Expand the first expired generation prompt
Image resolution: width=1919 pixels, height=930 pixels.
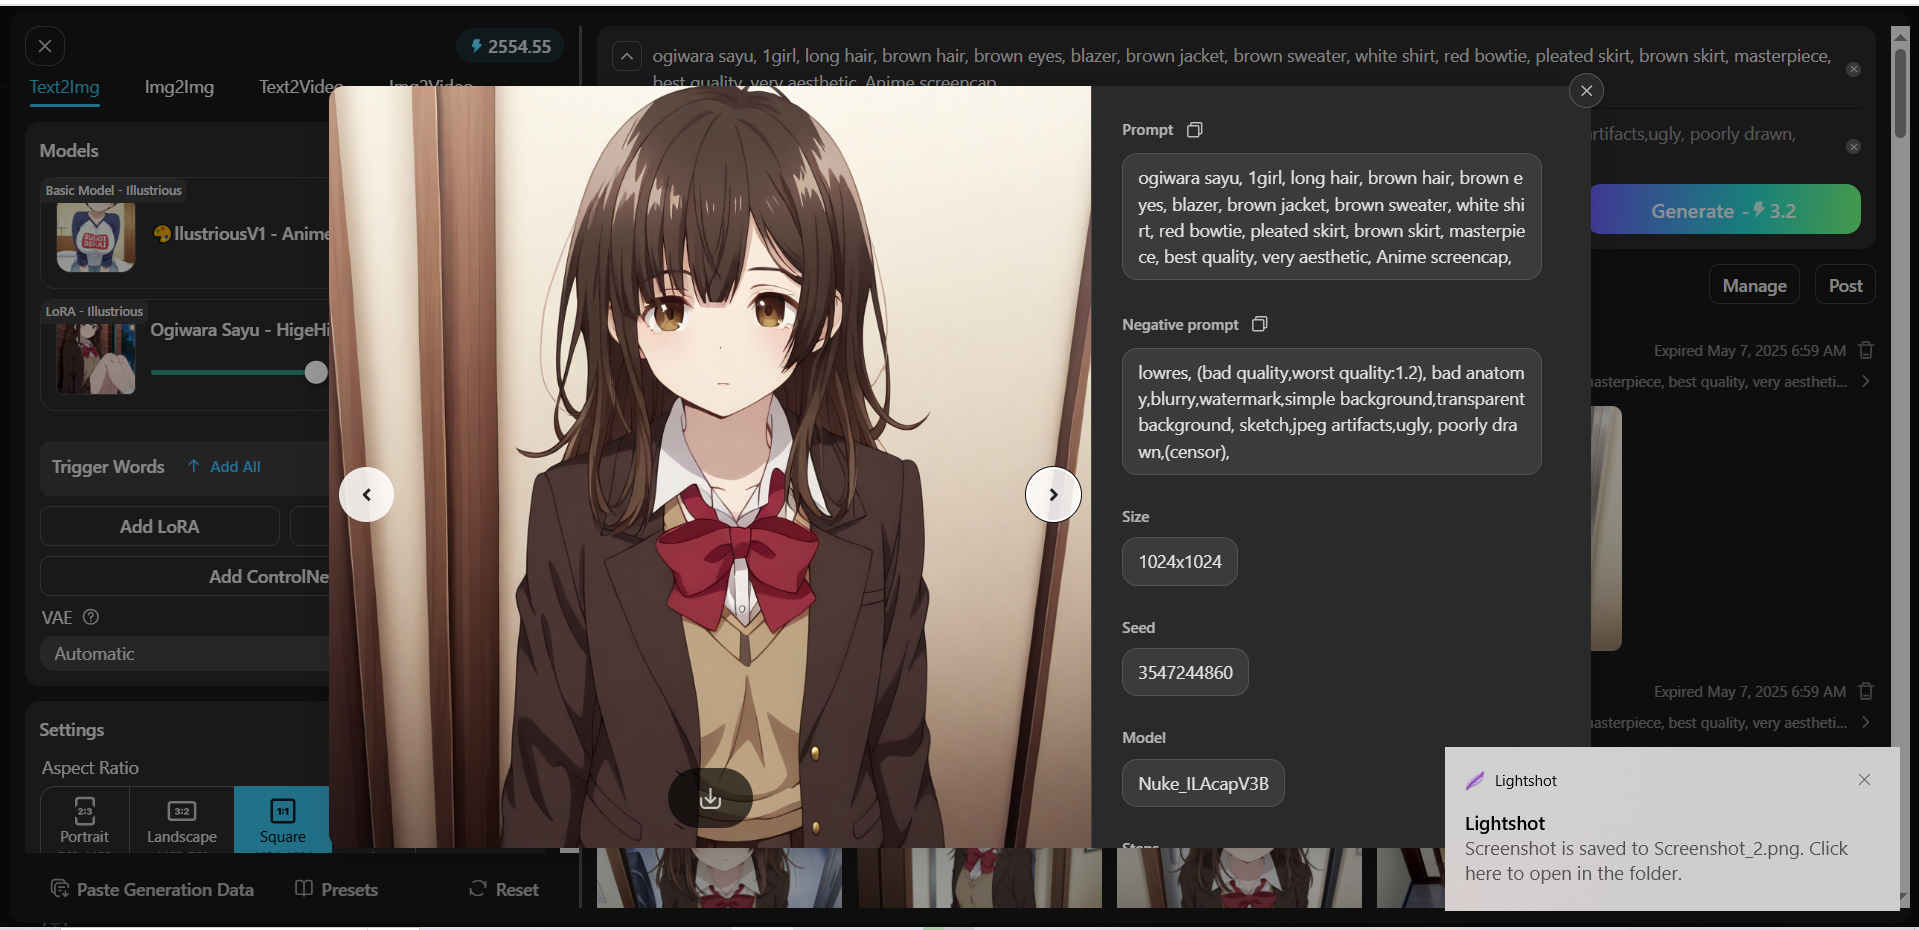tap(1865, 381)
